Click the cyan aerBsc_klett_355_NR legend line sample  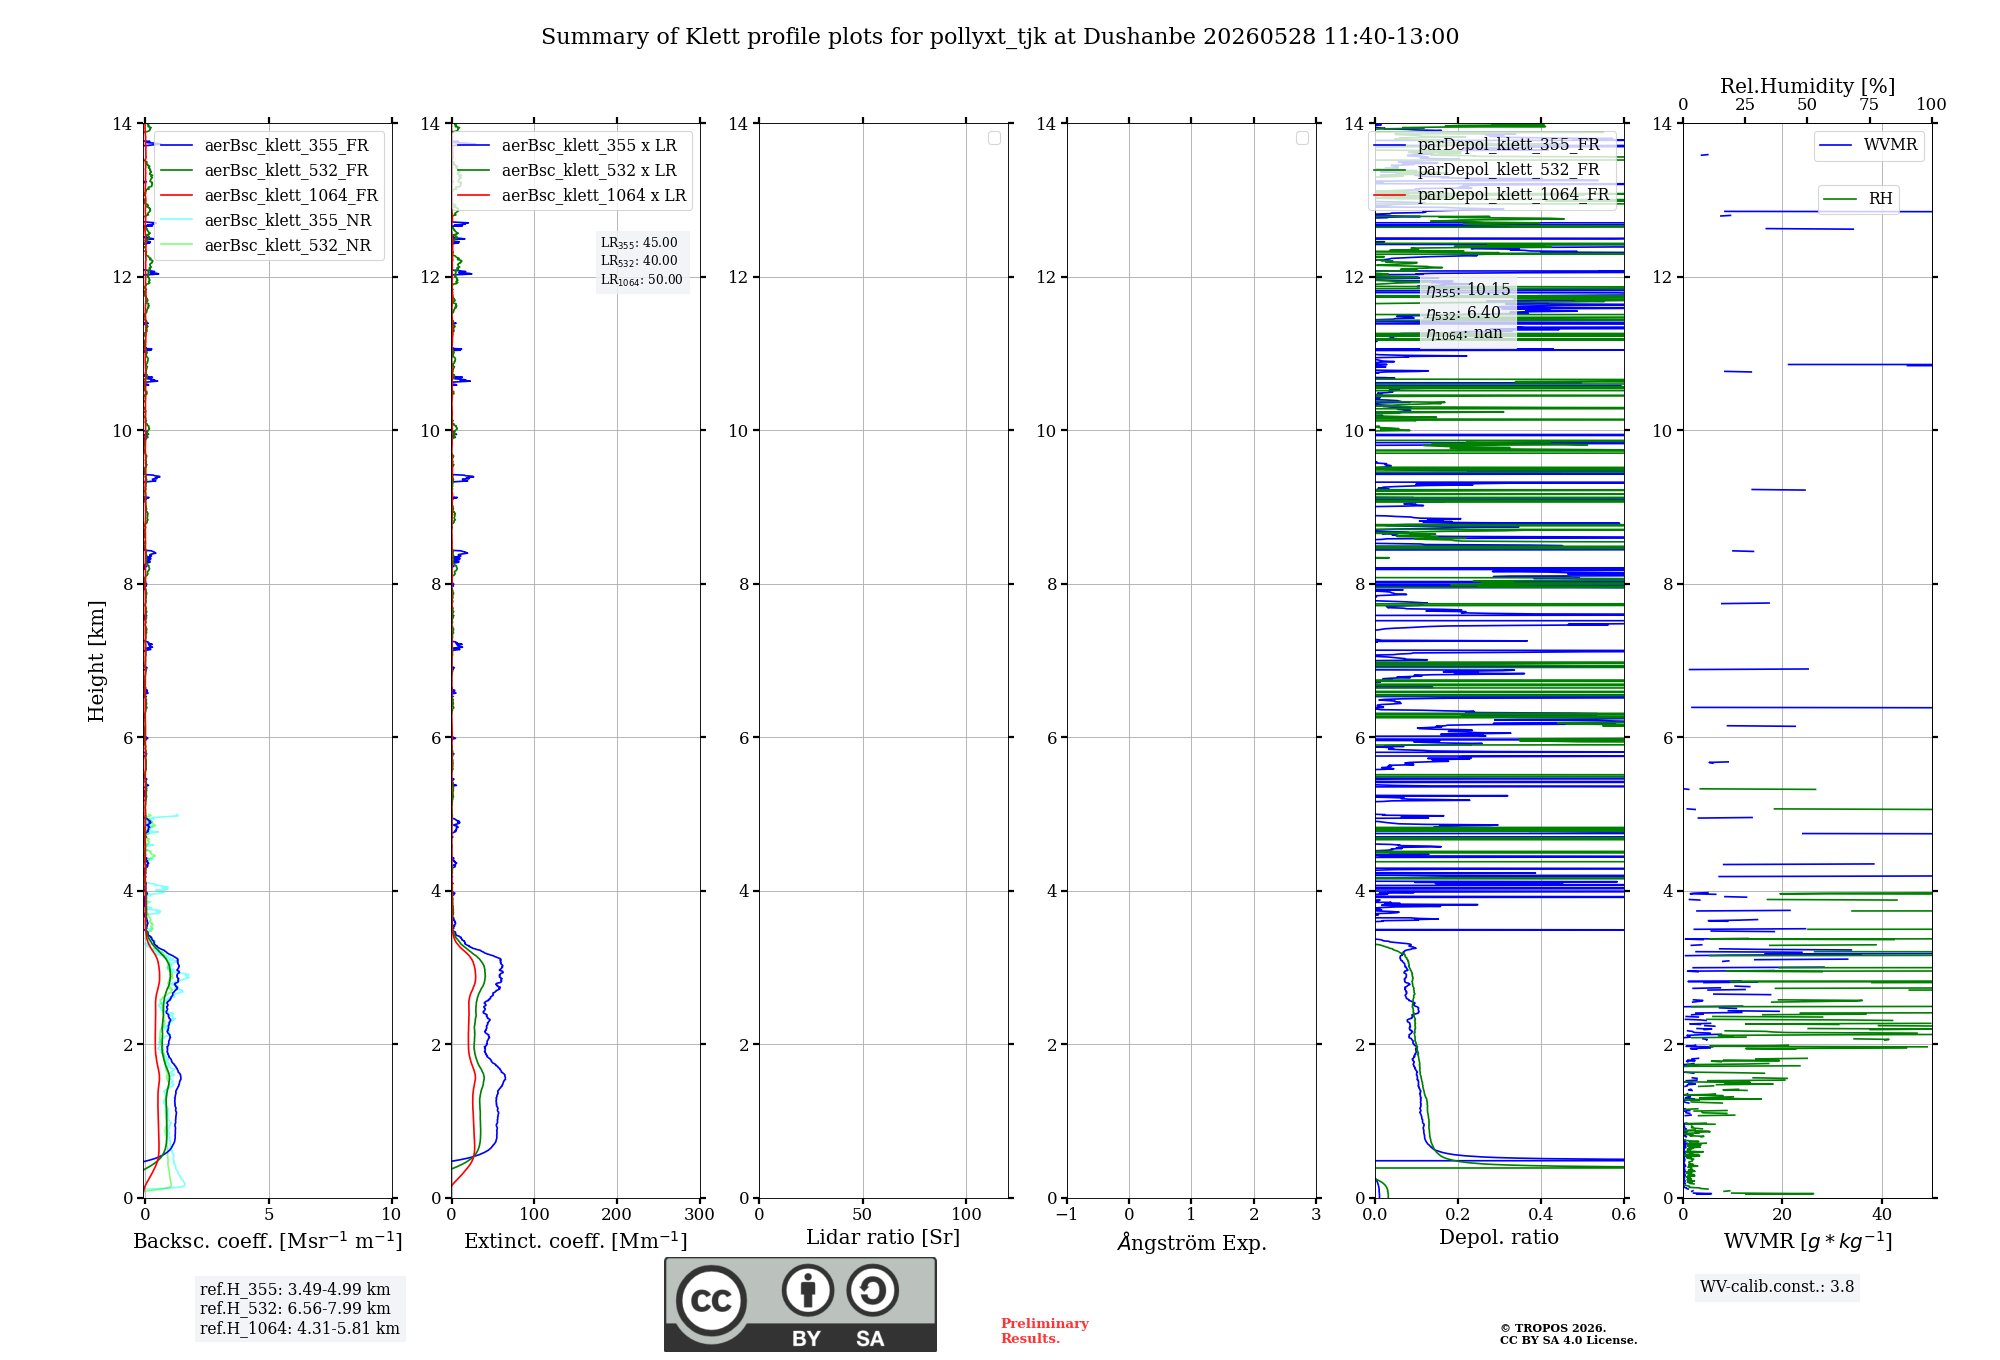[177, 221]
